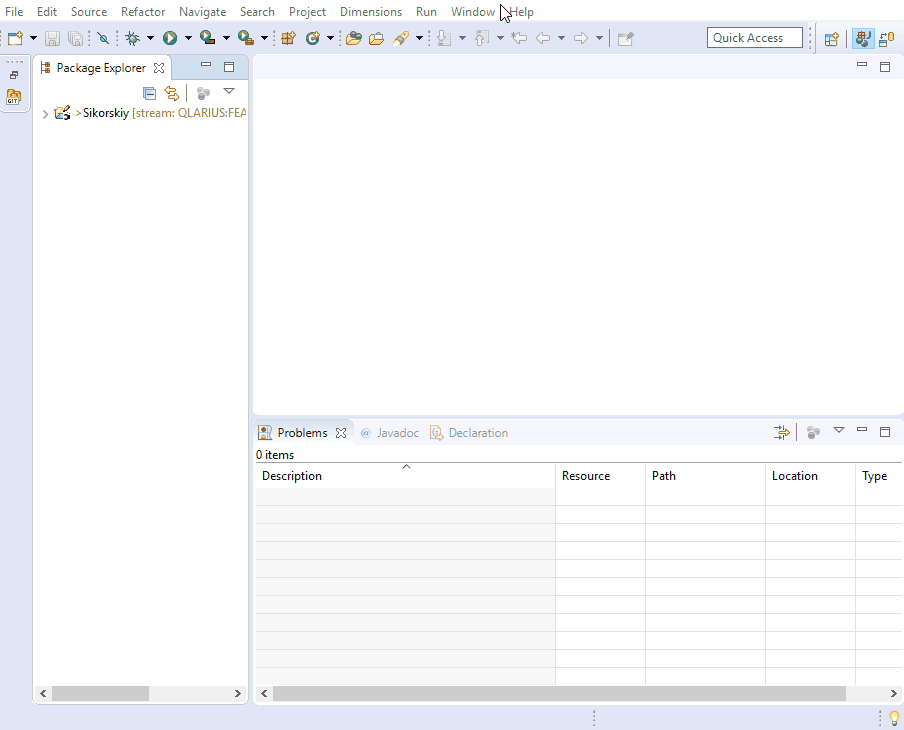Screen dimensions: 904x730
Task: Click the Skip All Breakpoints icon
Action: tap(103, 38)
